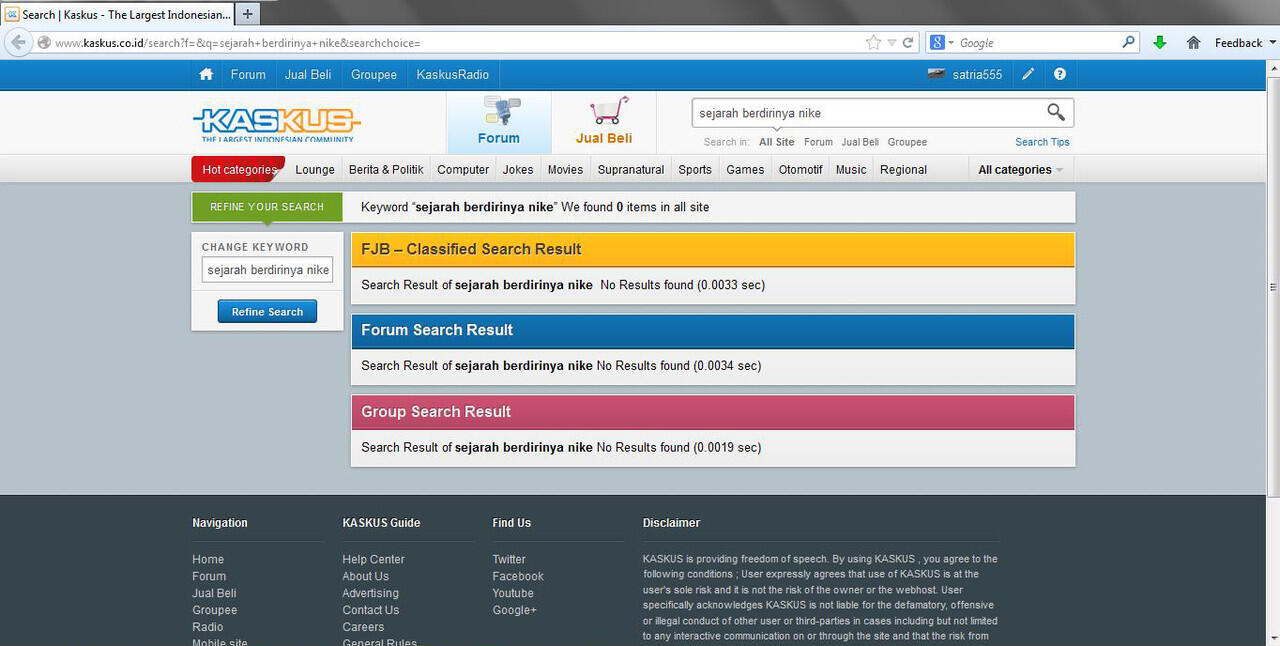Open footer Twitter link
The height and width of the screenshot is (646, 1280).
tap(509, 560)
